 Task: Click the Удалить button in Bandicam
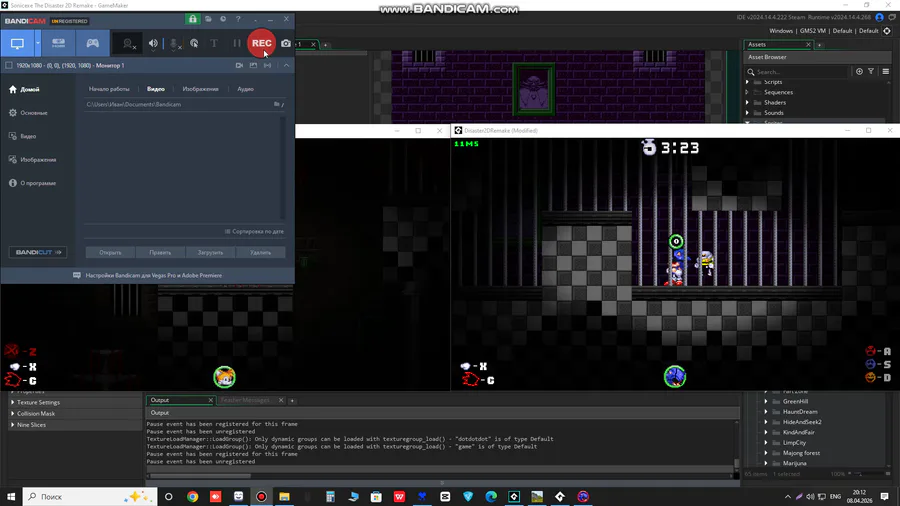tap(261, 252)
